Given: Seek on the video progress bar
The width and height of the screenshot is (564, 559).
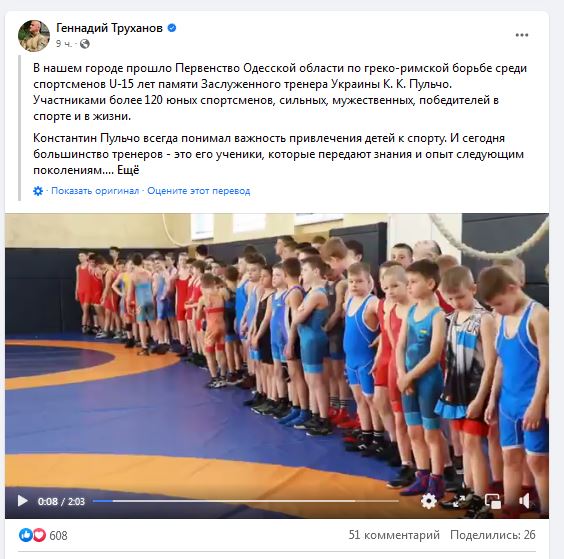Looking at the screenshot, I should 246,501.
